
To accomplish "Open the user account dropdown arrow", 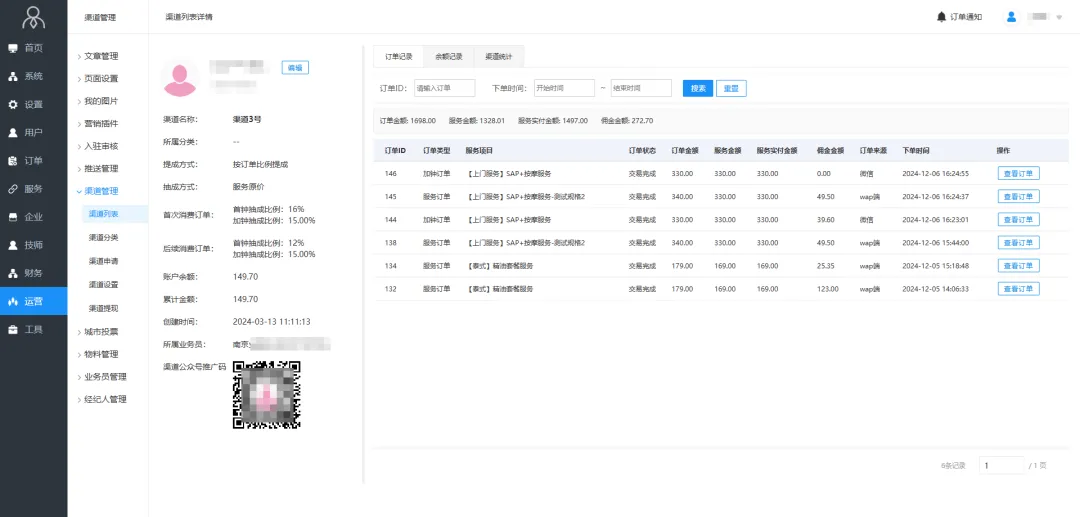I will tap(1059, 18).
